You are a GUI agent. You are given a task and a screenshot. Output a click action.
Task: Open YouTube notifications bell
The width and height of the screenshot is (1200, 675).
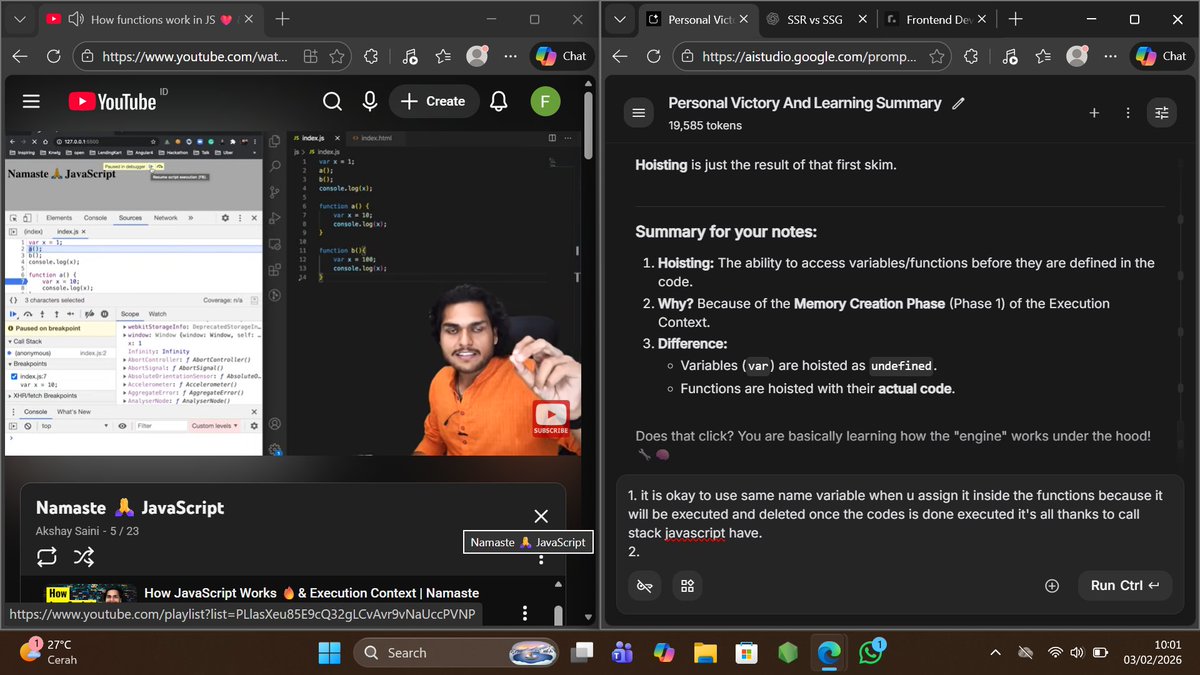499,101
